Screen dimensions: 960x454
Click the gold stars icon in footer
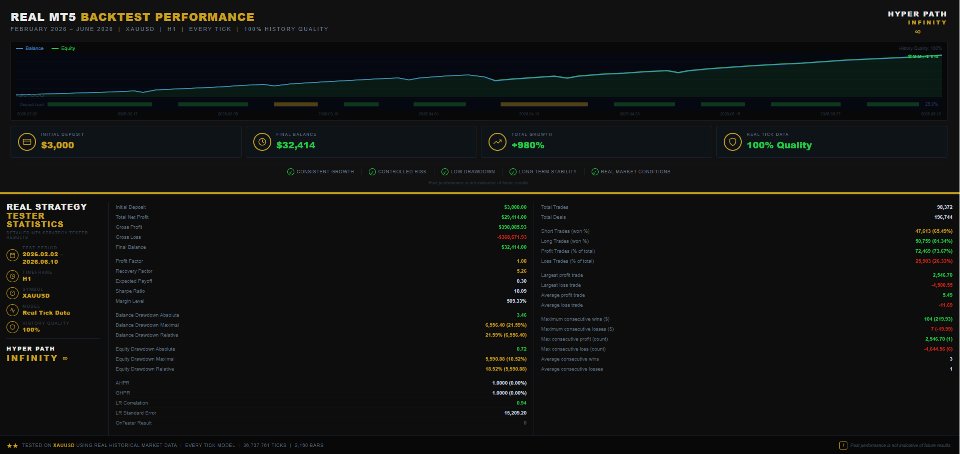tap(12, 445)
